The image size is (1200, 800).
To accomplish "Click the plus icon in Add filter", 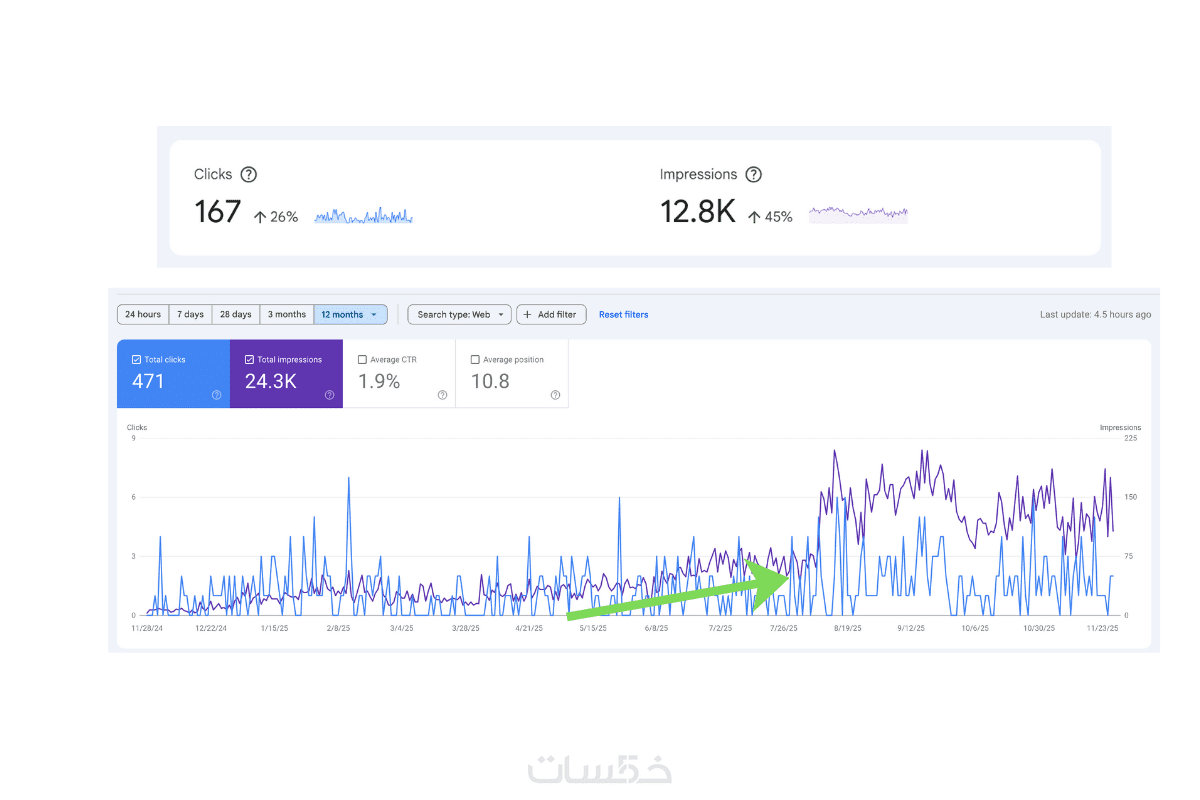I will (528, 314).
